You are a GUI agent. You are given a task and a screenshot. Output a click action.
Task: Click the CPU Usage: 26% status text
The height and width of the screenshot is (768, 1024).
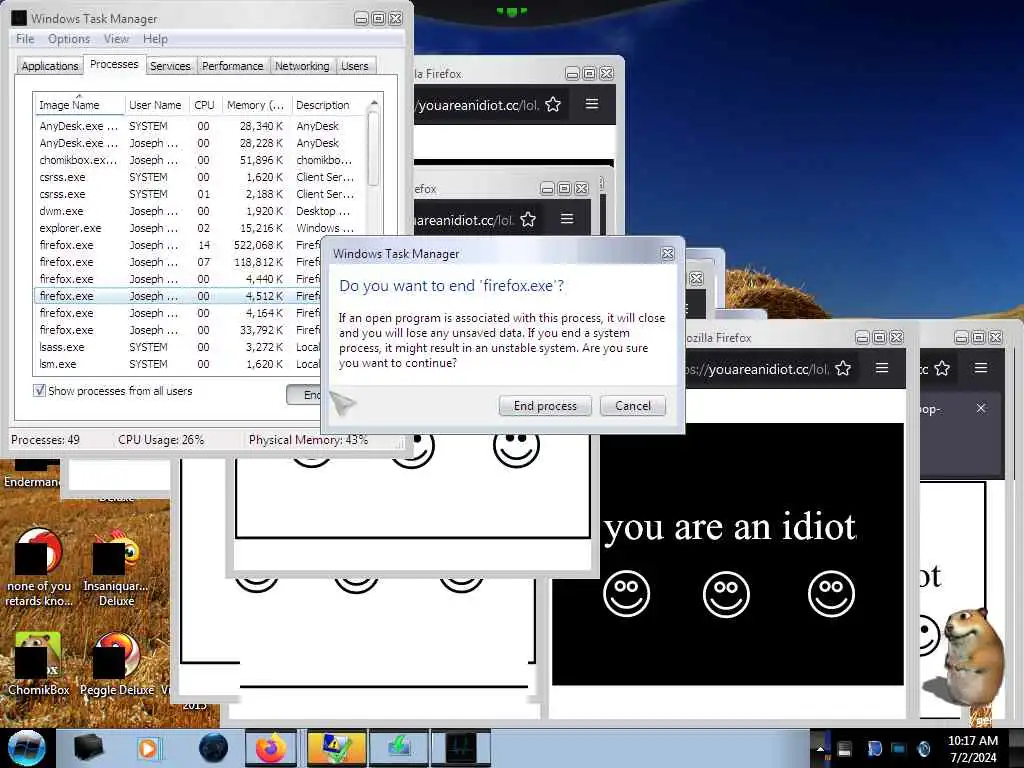coord(161,440)
